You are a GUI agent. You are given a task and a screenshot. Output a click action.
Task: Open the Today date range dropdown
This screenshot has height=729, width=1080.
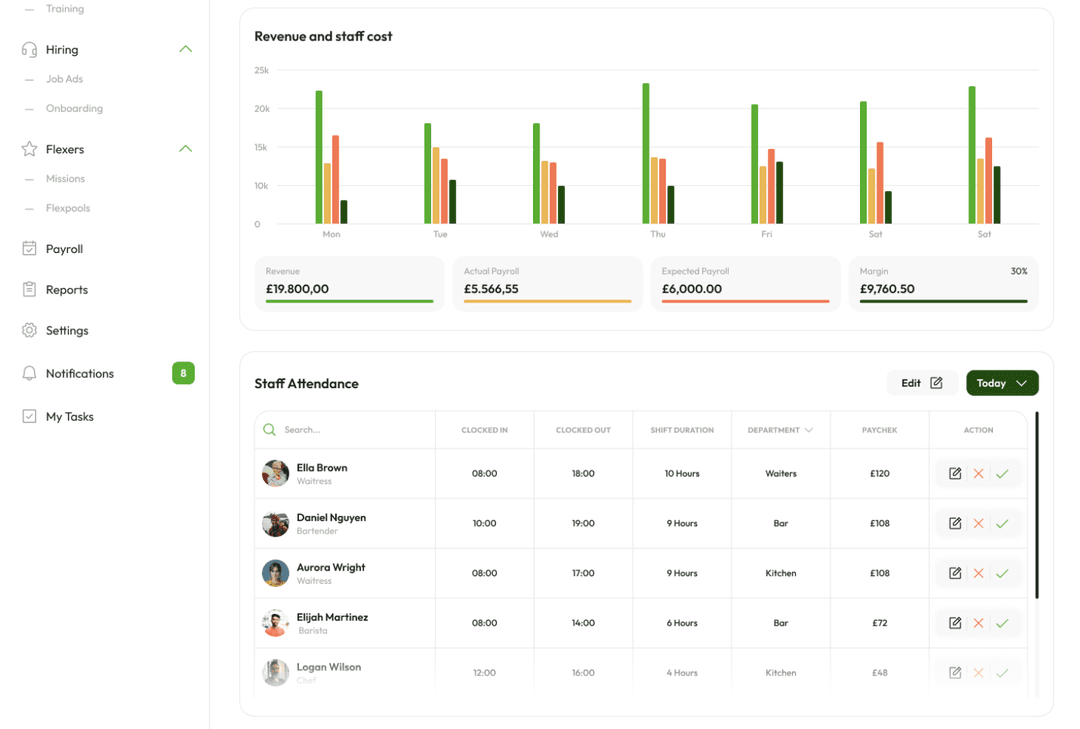(x=1001, y=383)
